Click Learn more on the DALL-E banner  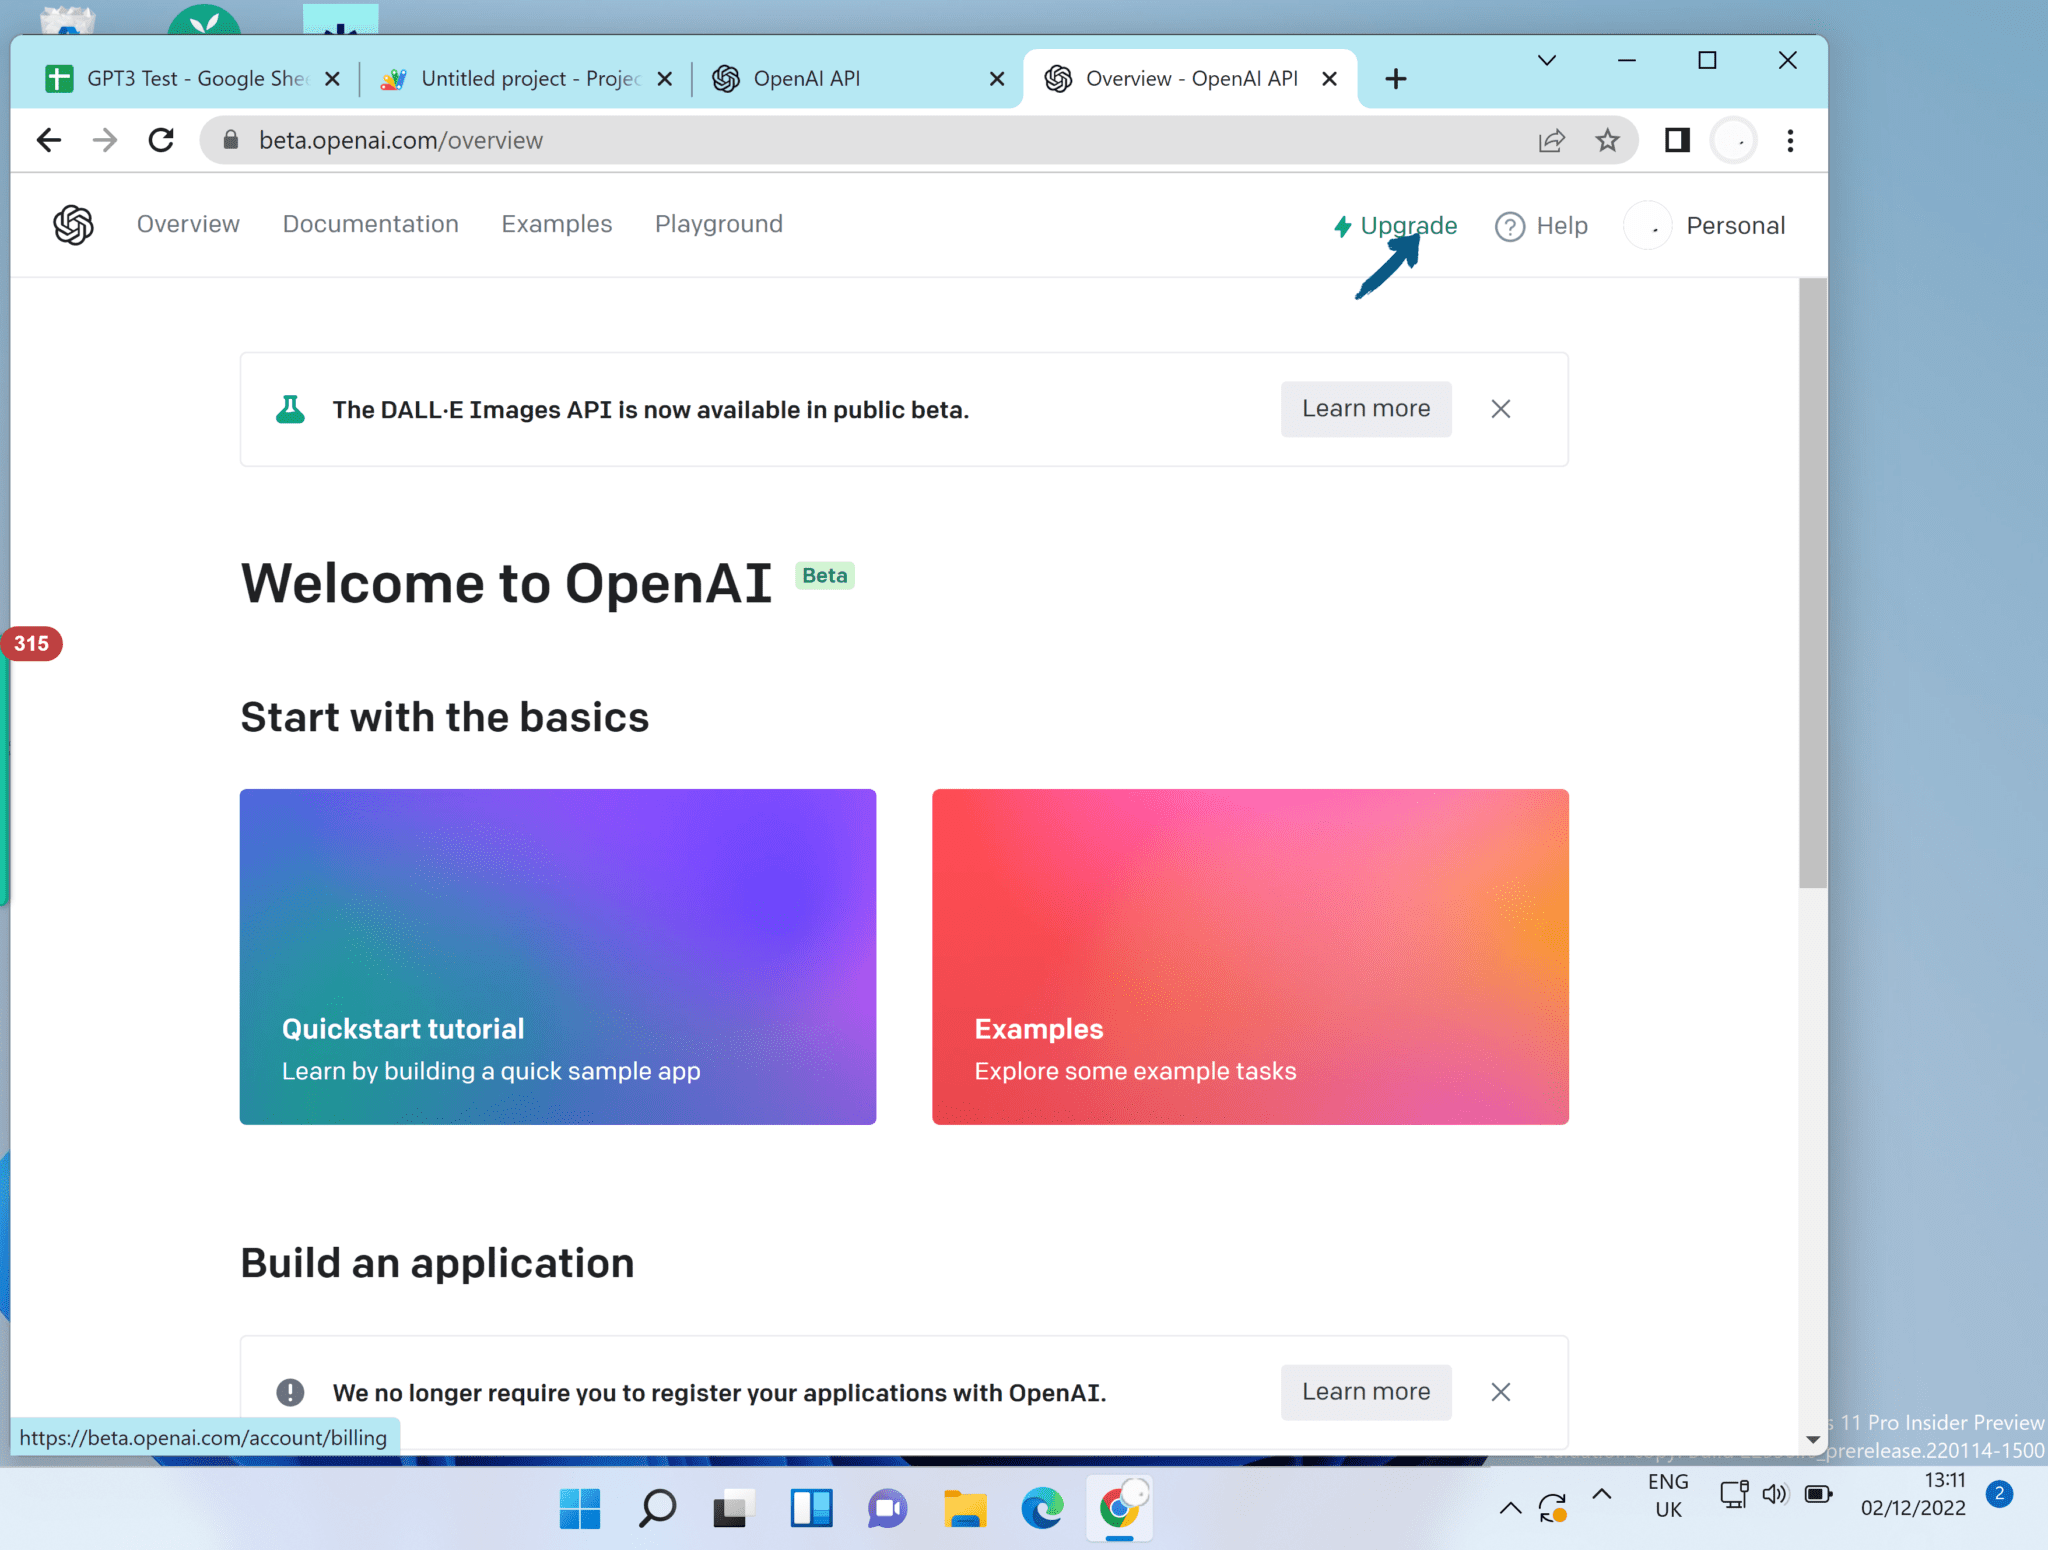point(1366,409)
